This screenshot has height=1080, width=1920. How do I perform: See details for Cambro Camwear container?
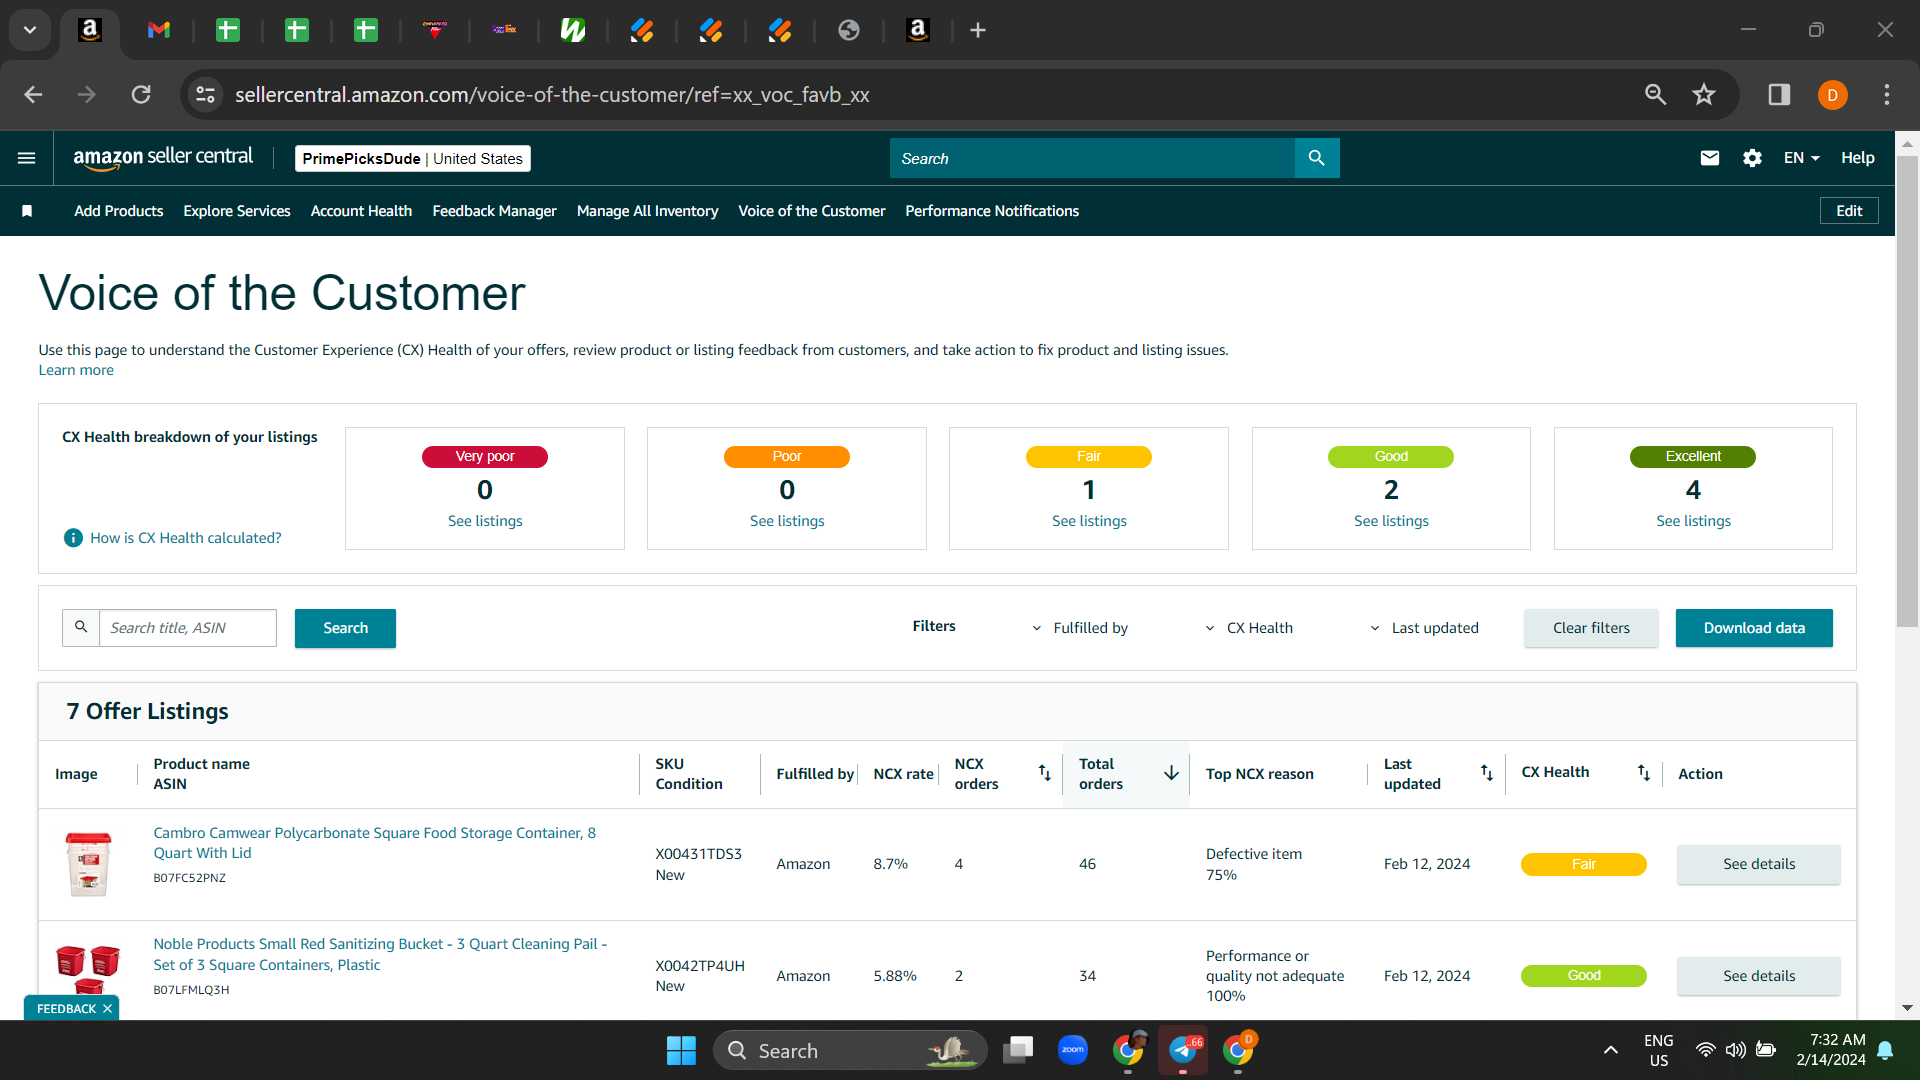(x=1759, y=864)
